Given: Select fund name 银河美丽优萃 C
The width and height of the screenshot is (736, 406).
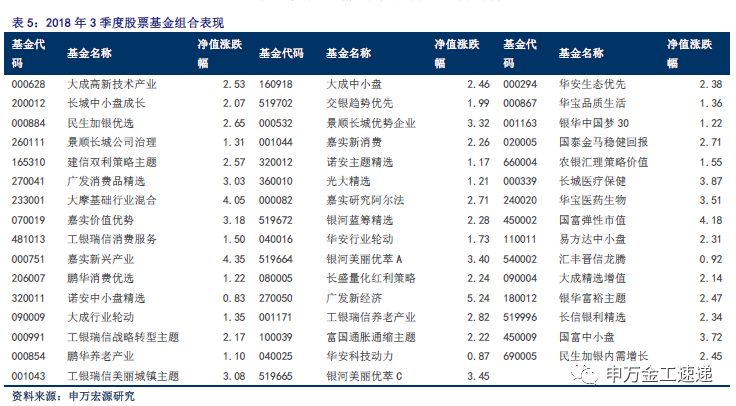Looking at the screenshot, I should point(365,376).
